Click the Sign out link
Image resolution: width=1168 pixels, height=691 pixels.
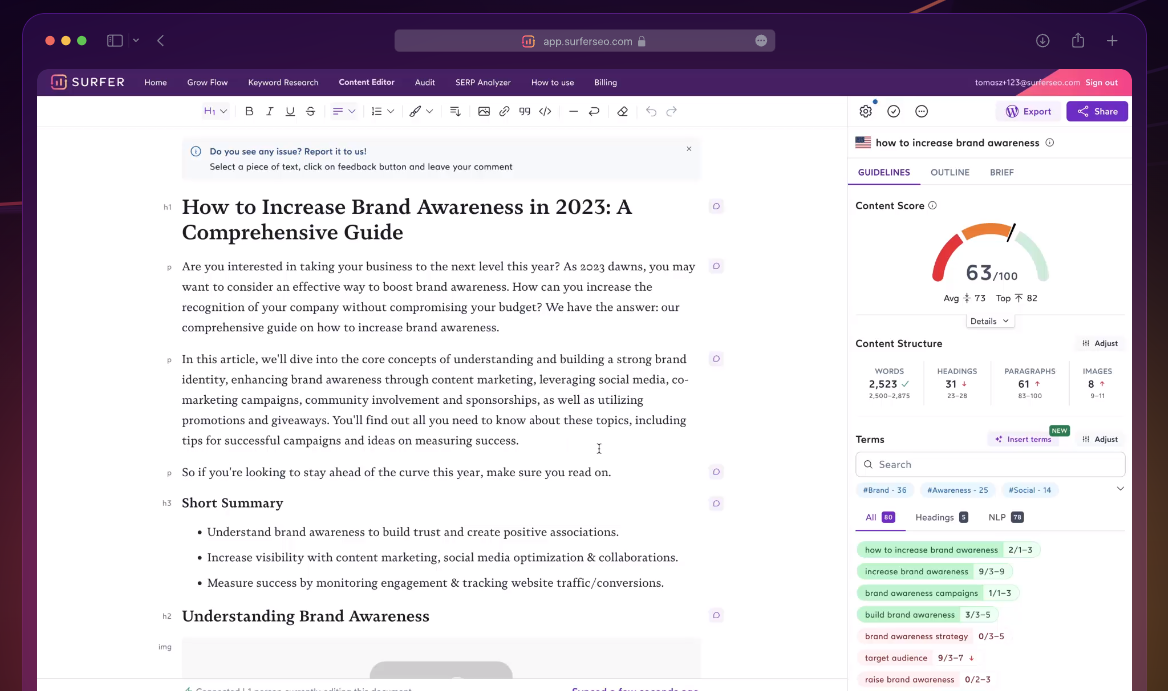click(x=1101, y=83)
